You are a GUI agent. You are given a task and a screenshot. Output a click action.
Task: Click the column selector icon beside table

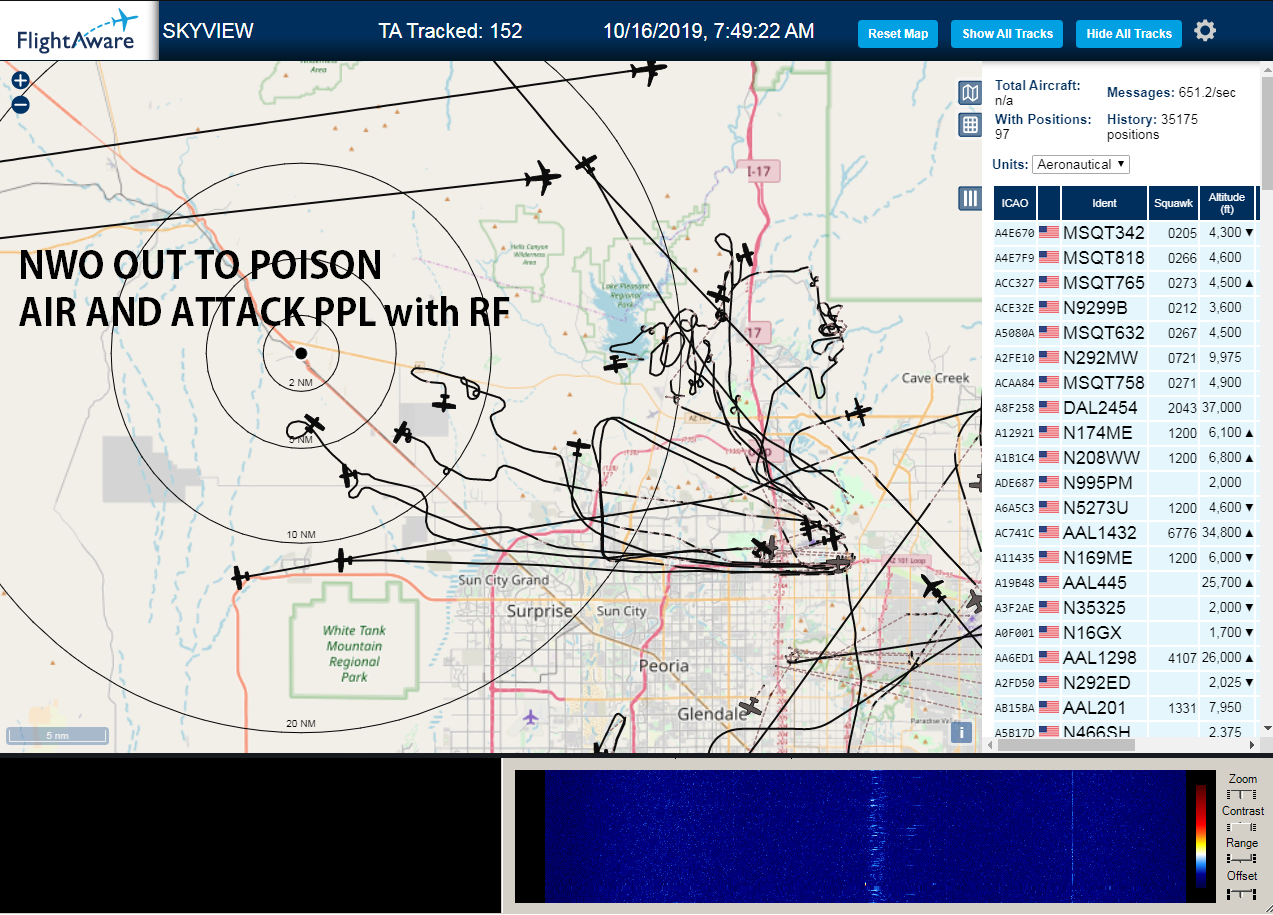[969, 198]
